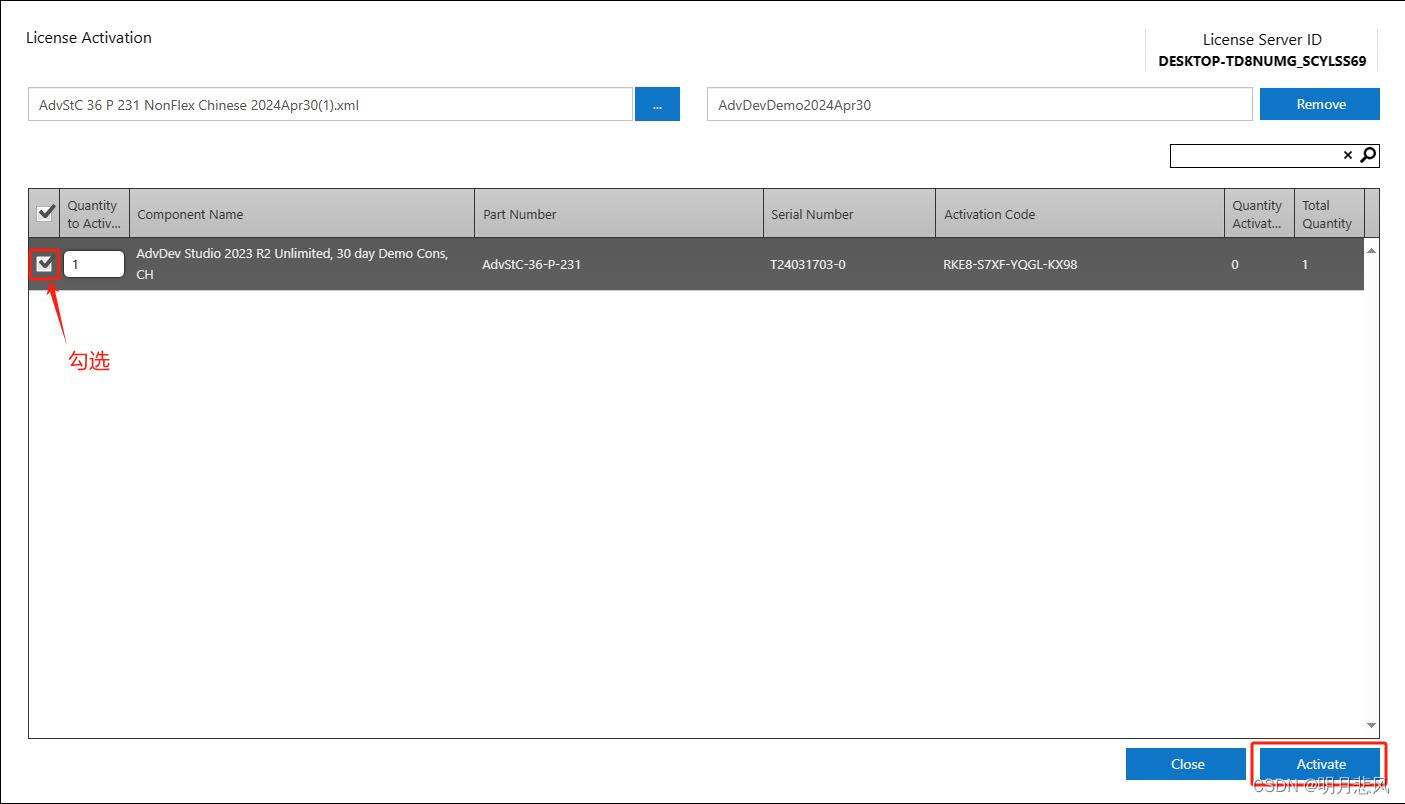
Task: Click the Total Quantity value 1 cell
Action: pos(1305,265)
